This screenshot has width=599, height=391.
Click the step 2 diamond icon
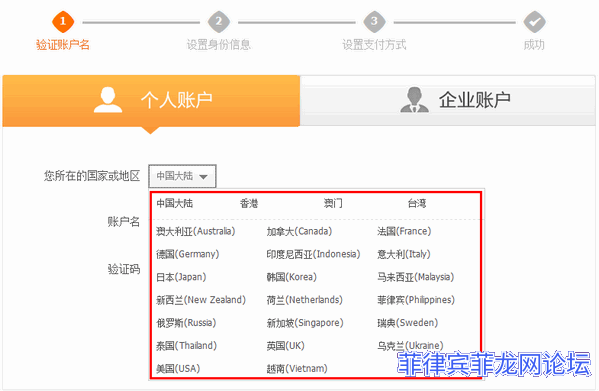click(219, 21)
